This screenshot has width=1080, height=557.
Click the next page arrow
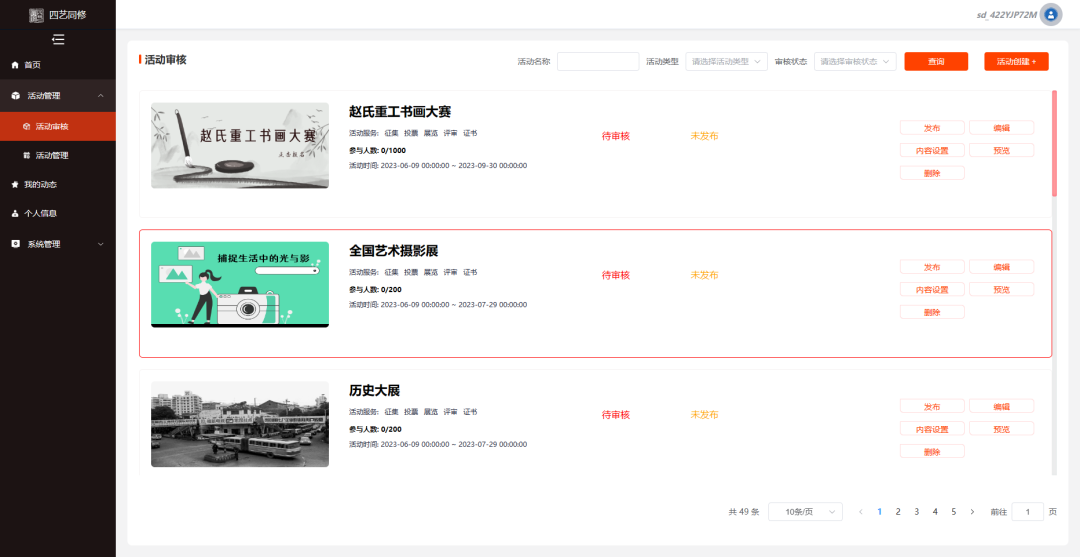[x=972, y=512]
